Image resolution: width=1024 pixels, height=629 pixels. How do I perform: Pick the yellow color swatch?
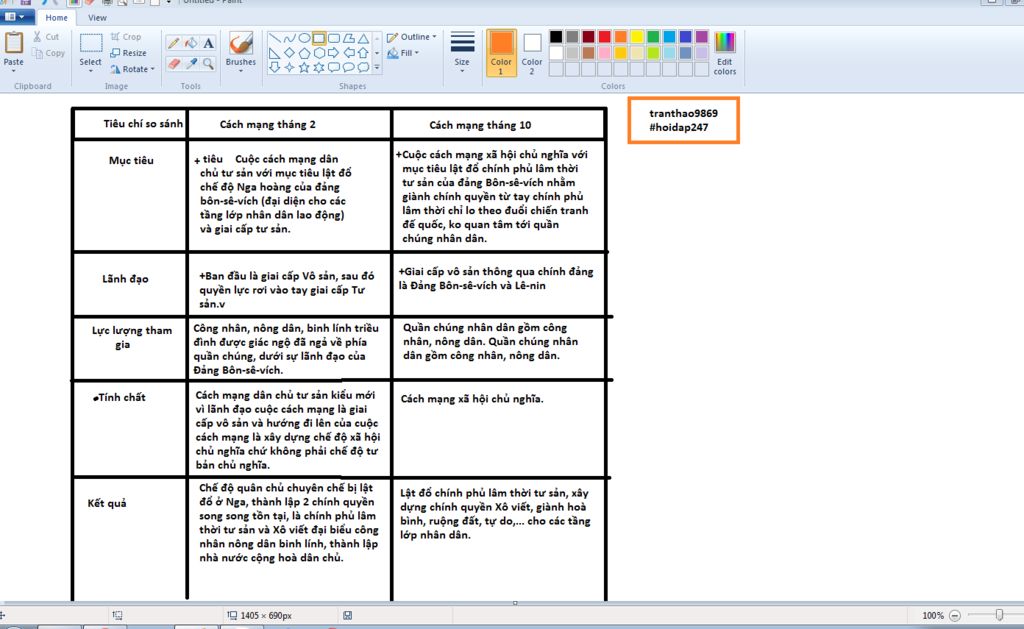coord(637,37)
